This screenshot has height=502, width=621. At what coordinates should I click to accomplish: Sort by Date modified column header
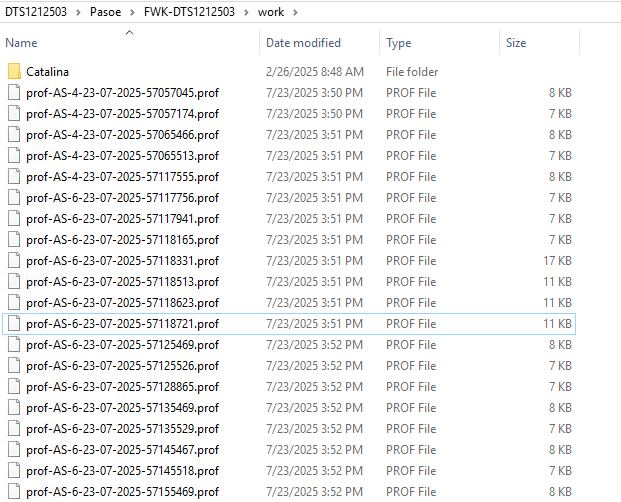(x=303, y=43)
